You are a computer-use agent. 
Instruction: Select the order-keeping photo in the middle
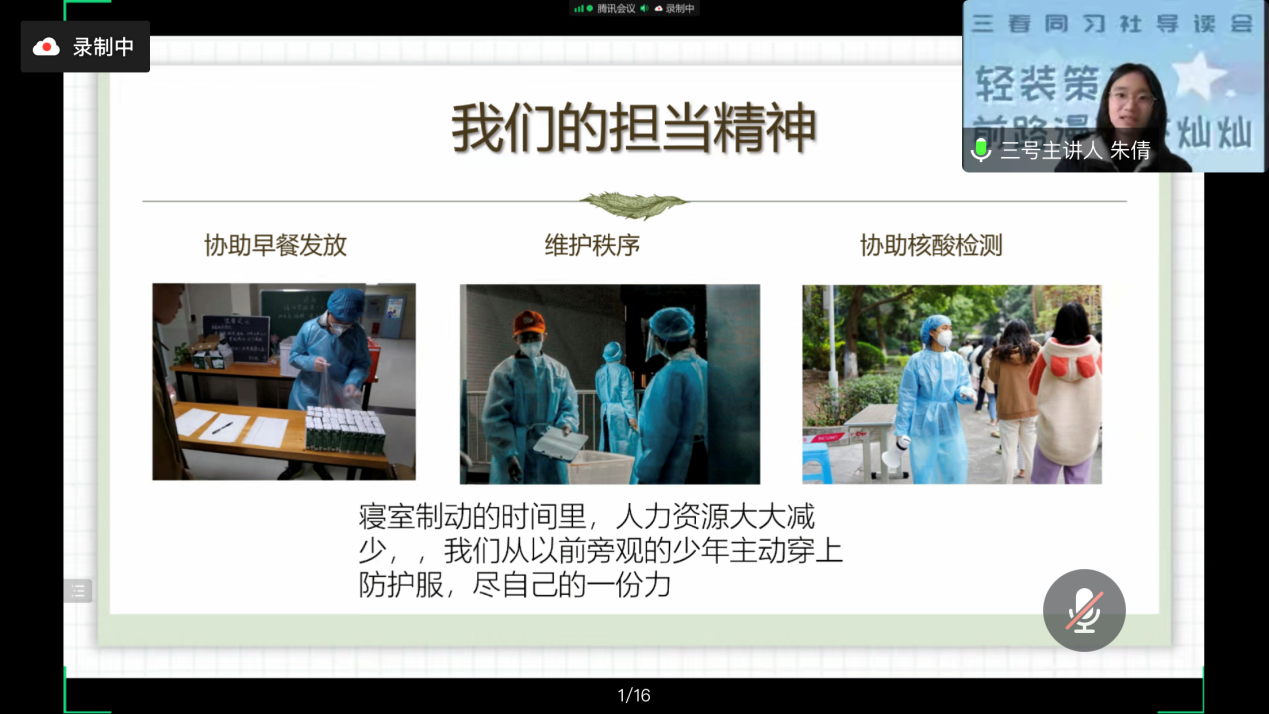click(610, 384)
